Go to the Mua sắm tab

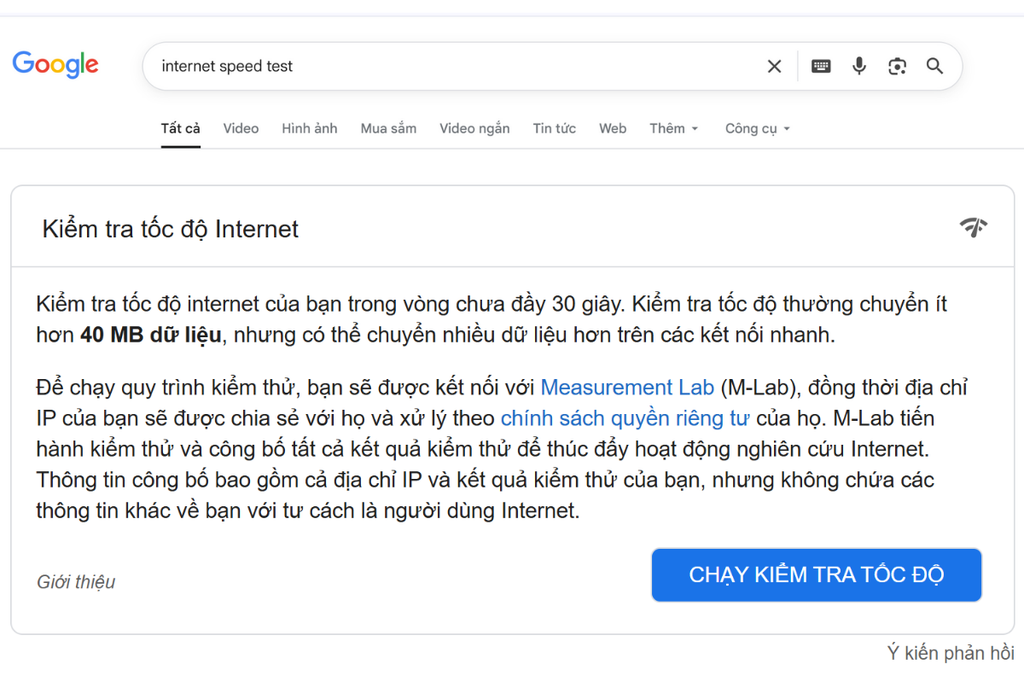pyautogui.click(x=389, y=128)
